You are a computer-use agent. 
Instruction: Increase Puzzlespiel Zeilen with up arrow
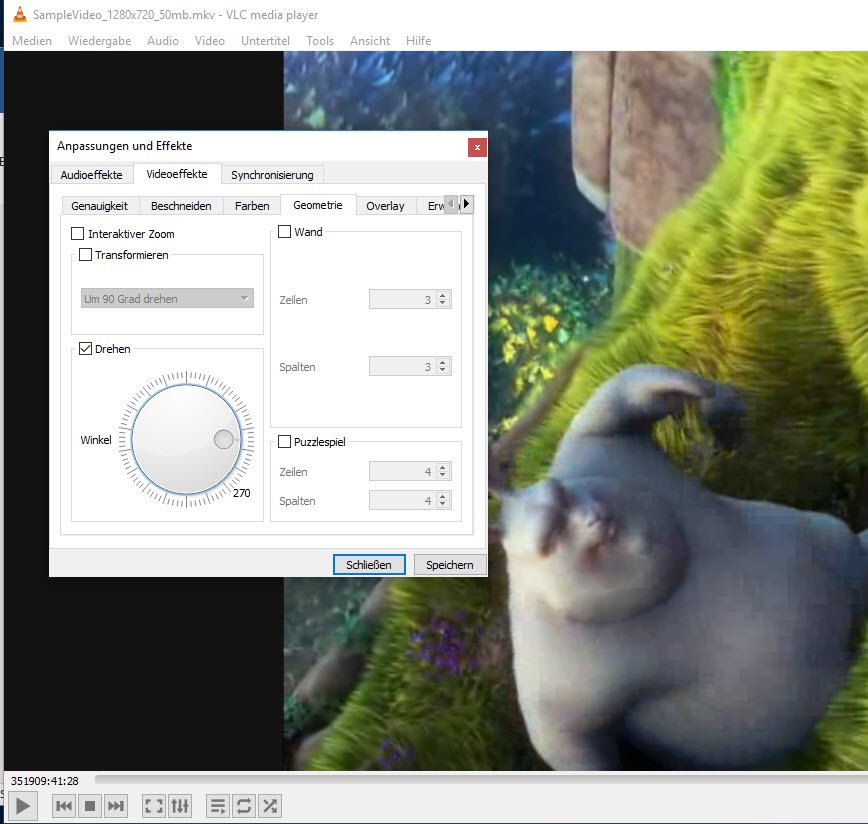tap(442, 468)
